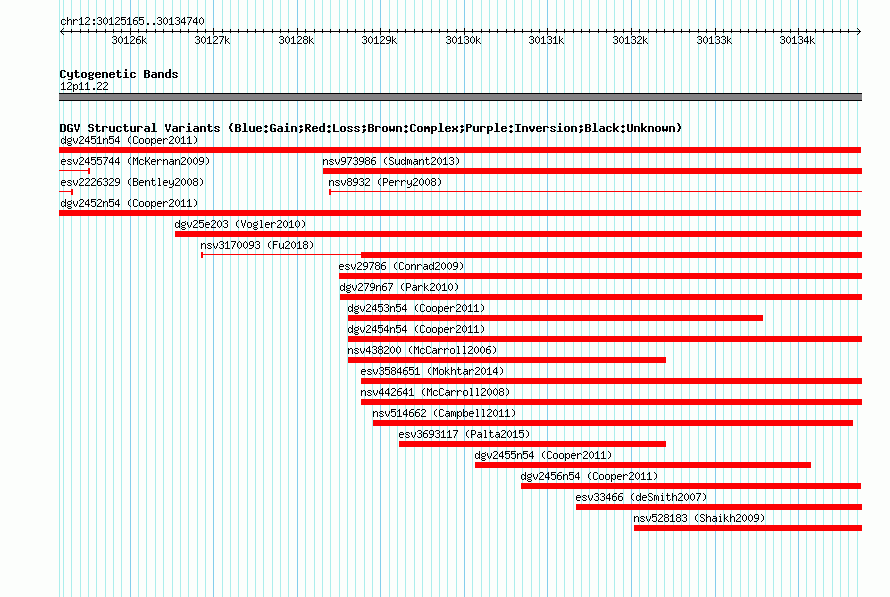Click the 30128k ruler position
The height and width of the screenshot is (597, 890).
296,40
